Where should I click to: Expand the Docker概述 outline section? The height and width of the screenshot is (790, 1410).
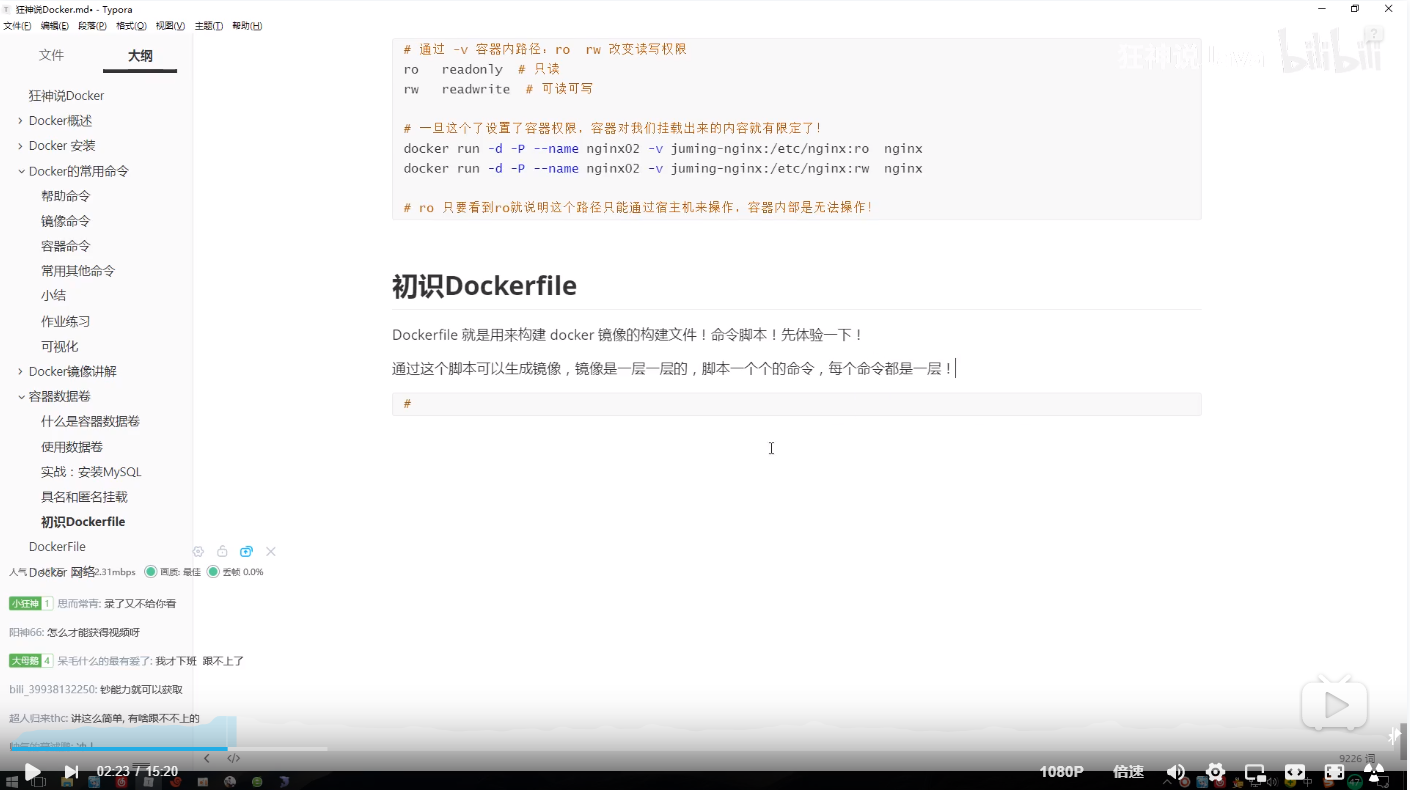pos(21,121)
